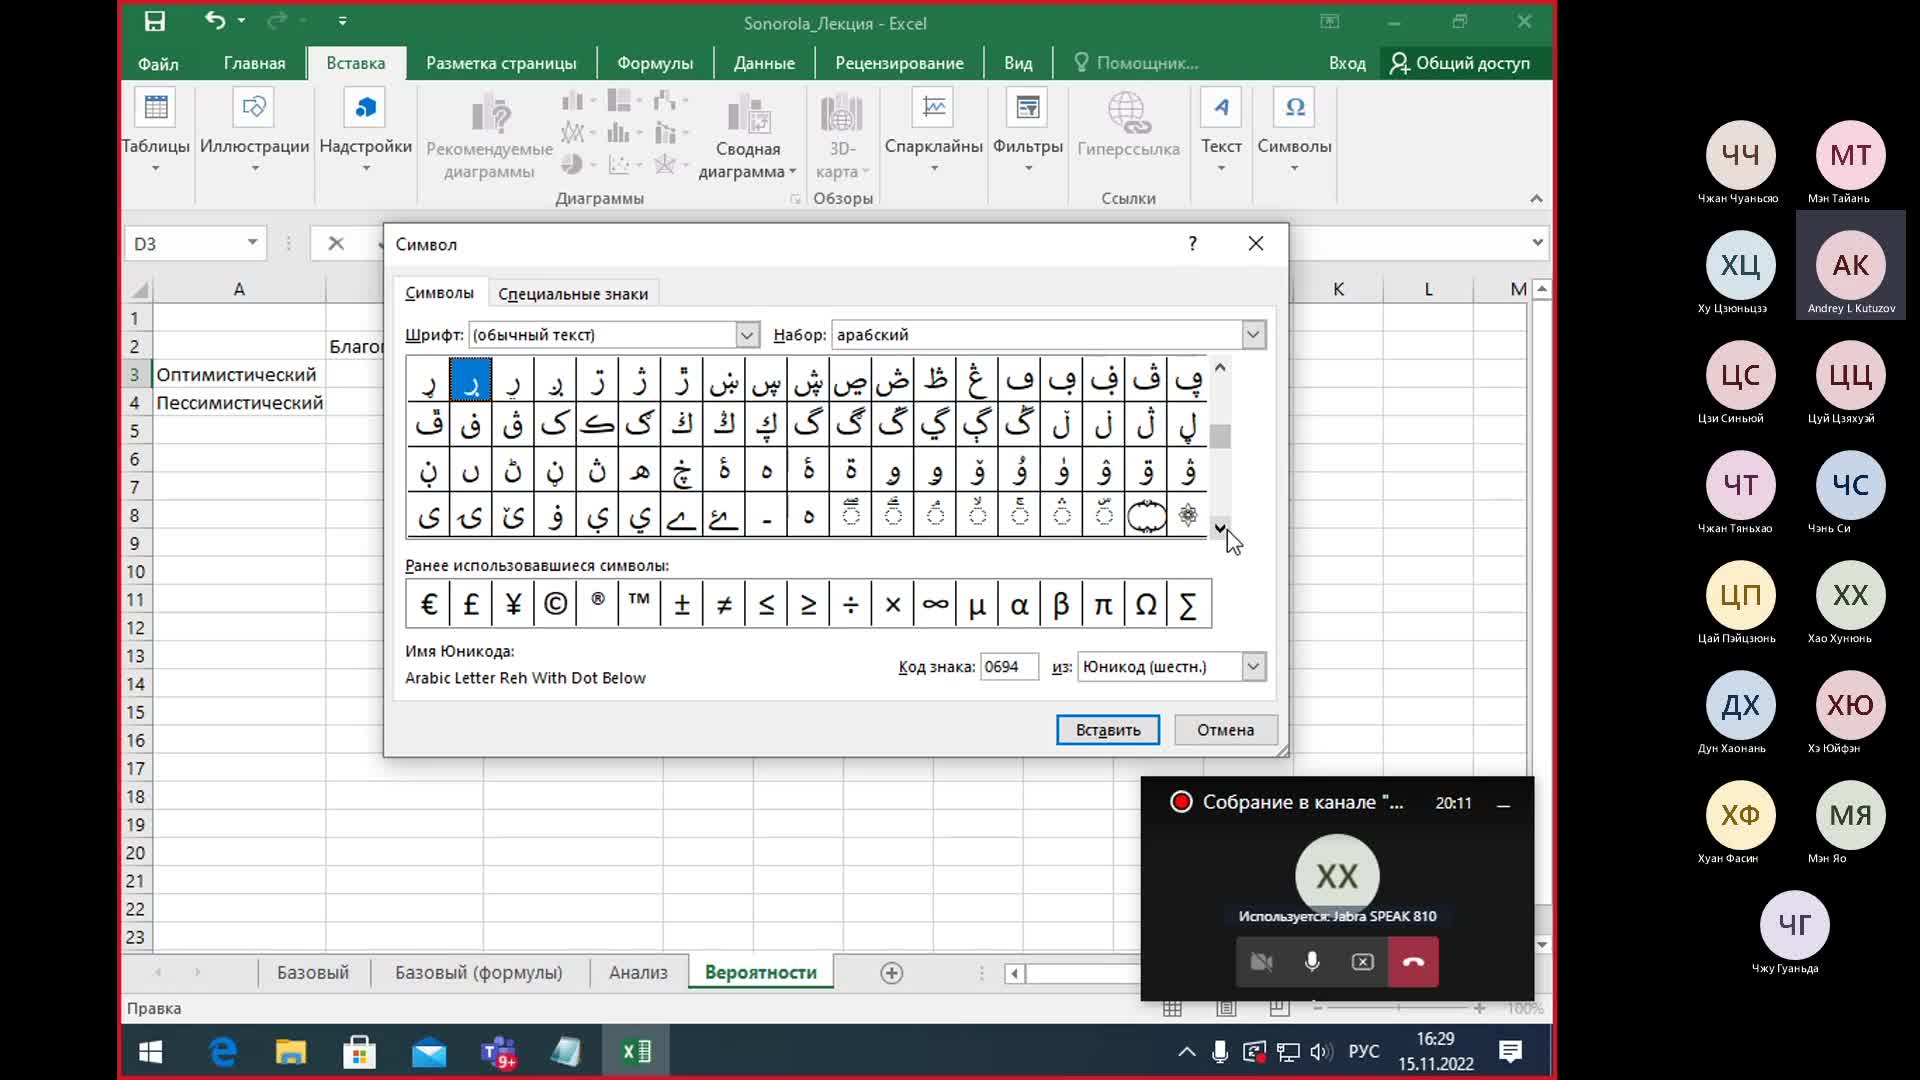Viewport: 1920px width, 1080px height.
Task: Open Microsoft Teams from taskbar
Action: pos(498,1052)
